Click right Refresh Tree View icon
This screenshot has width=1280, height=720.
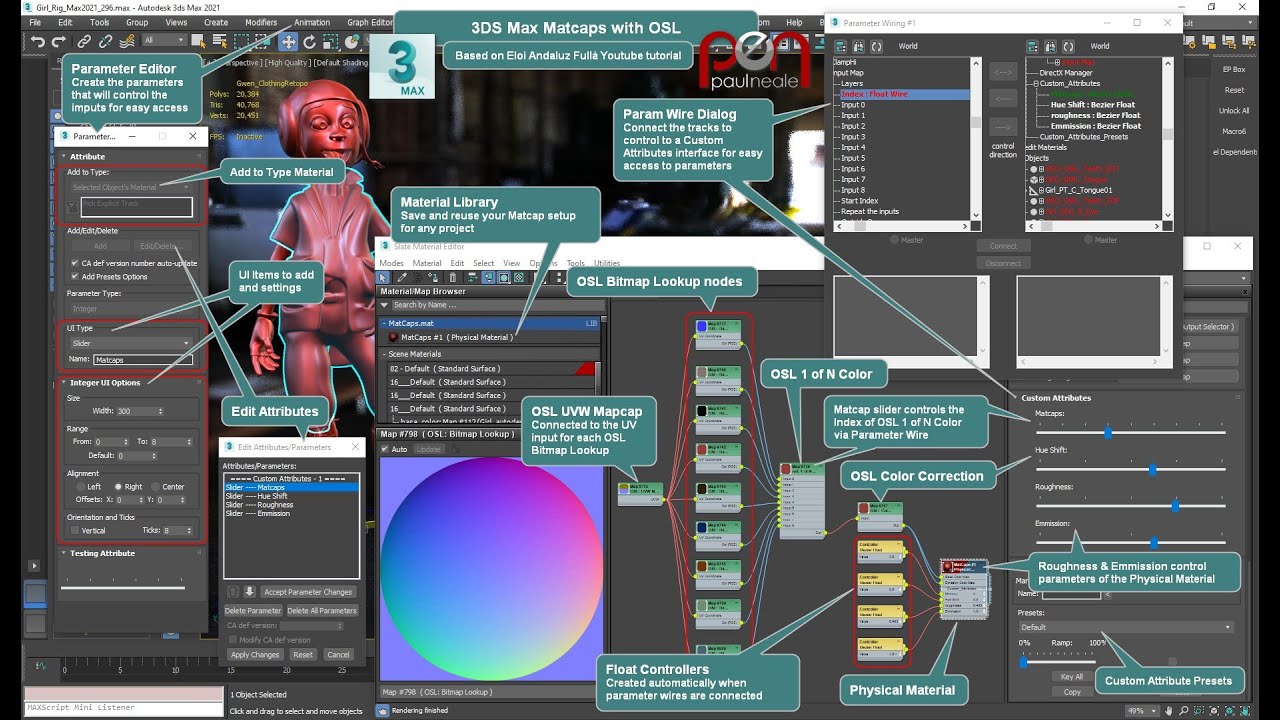(1068, 46)
